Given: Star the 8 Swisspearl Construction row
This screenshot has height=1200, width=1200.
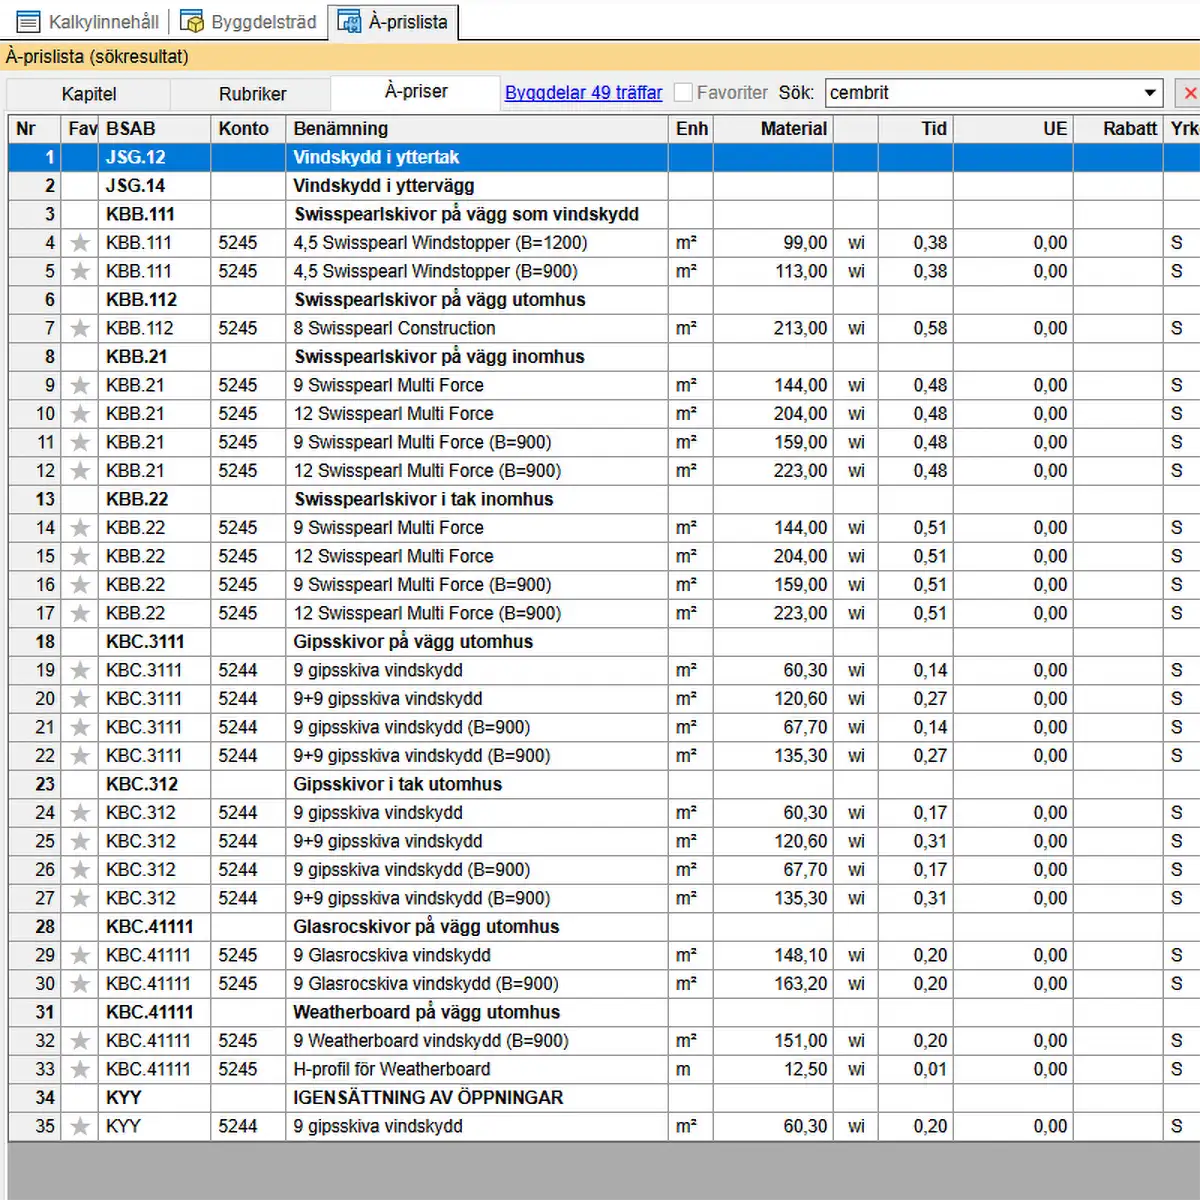Looking at the screenshot, I should point(80,329).
